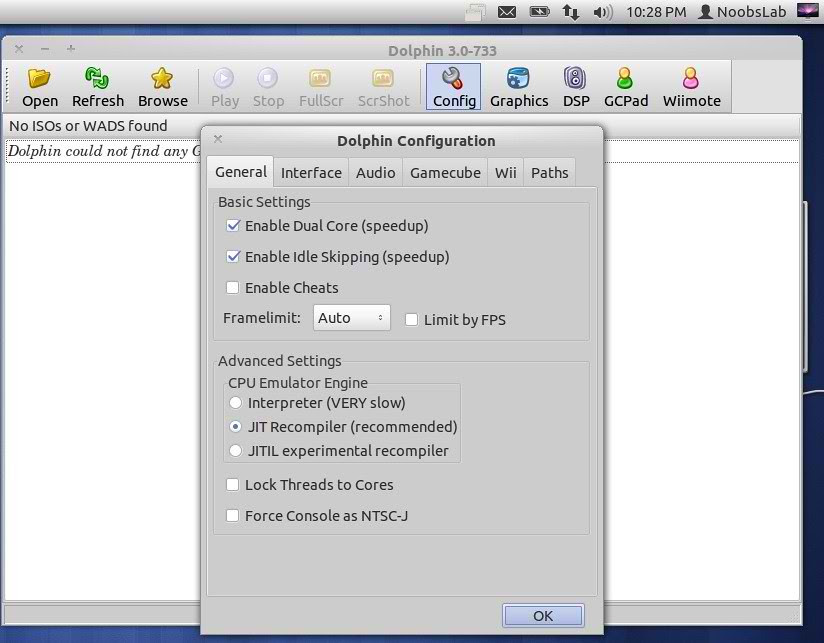Image resolution: width=824 pixels, height=643 pixels.
Task: Select JITIL experimental recompiler radio button
Action: click(x=235, y=451)
